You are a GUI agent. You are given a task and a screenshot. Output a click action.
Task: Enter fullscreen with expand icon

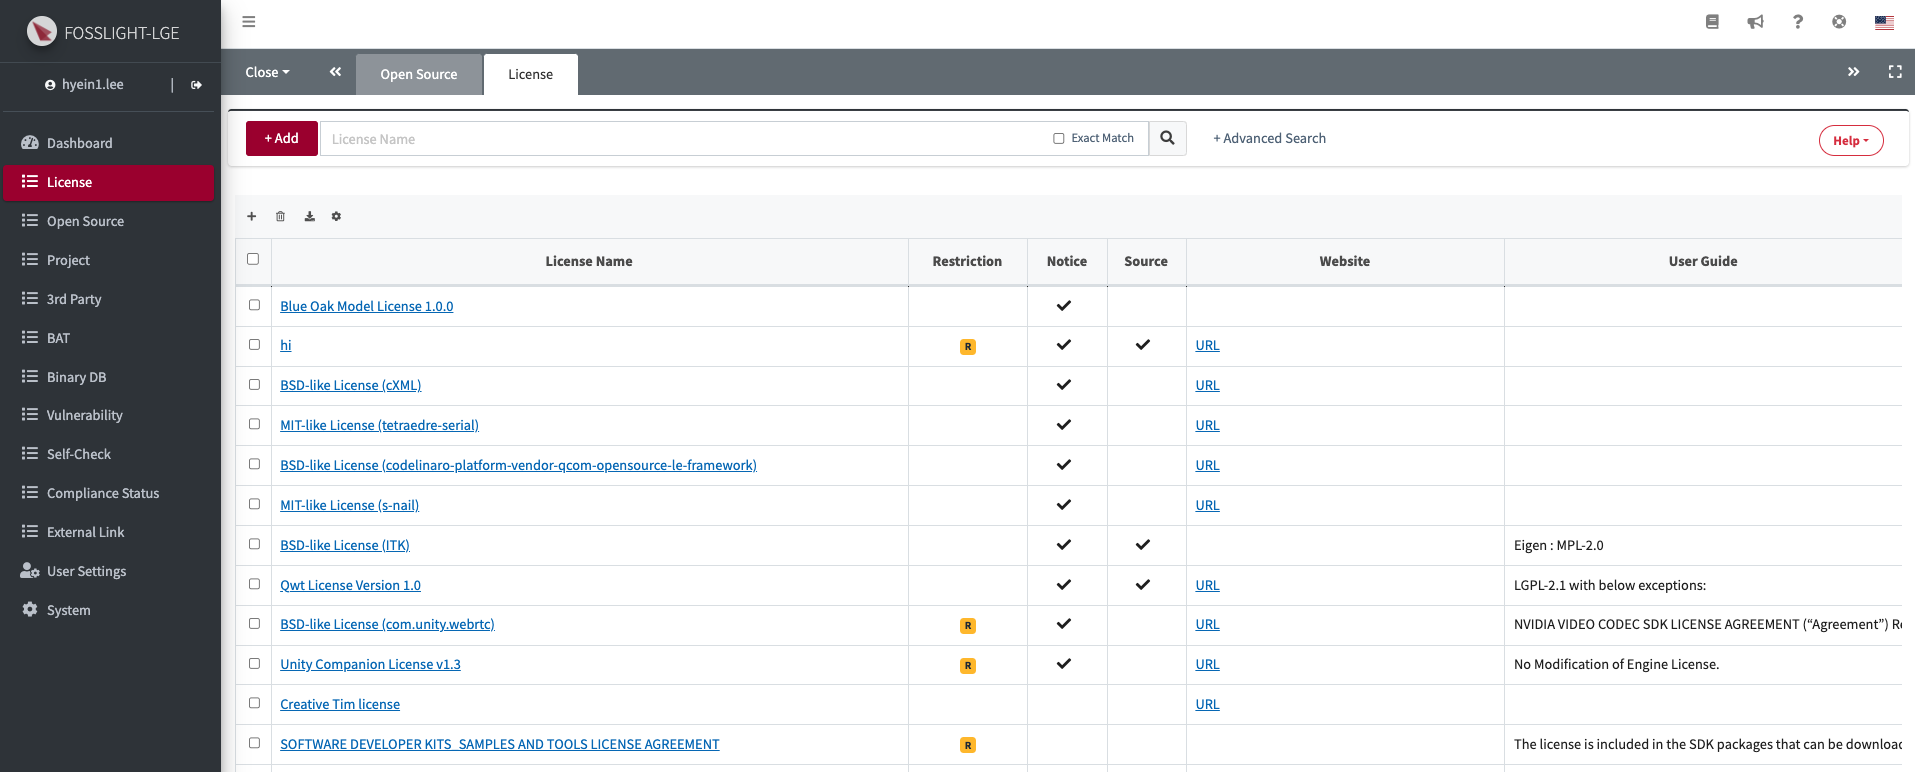pyautogui.click(x=1895, y=72)
